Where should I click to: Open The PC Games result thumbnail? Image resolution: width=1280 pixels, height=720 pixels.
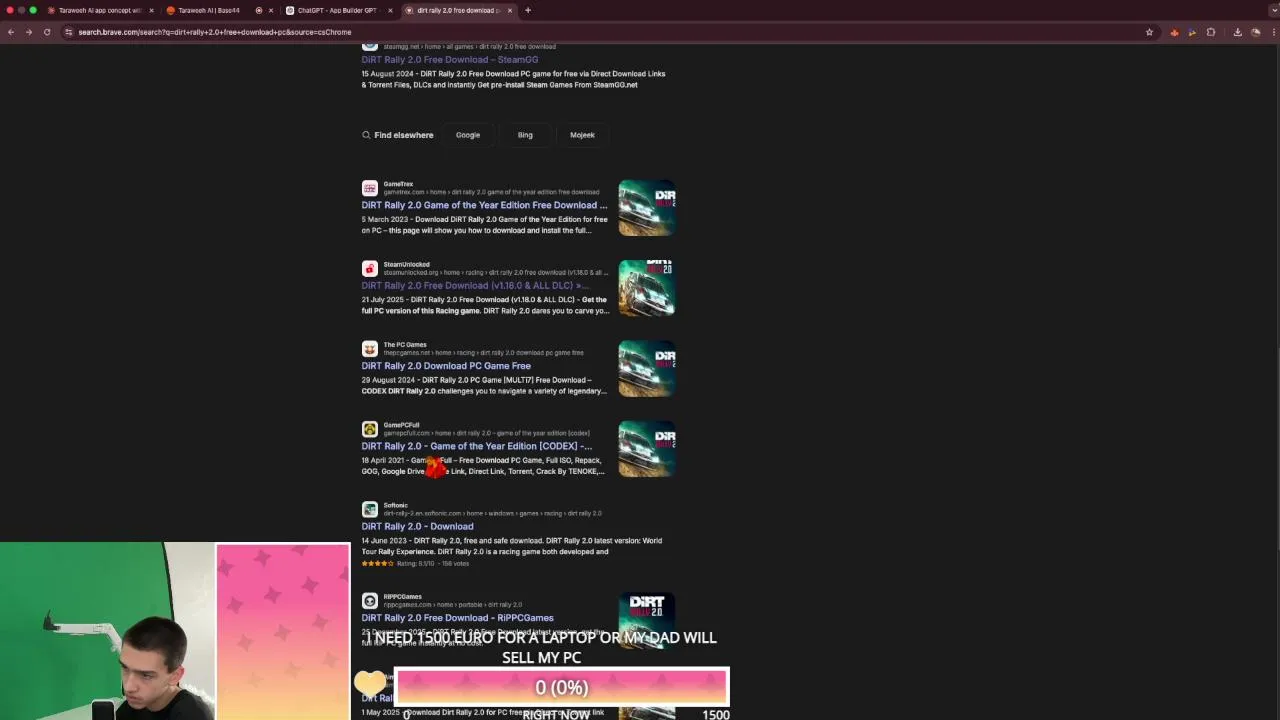pos(647,368)
